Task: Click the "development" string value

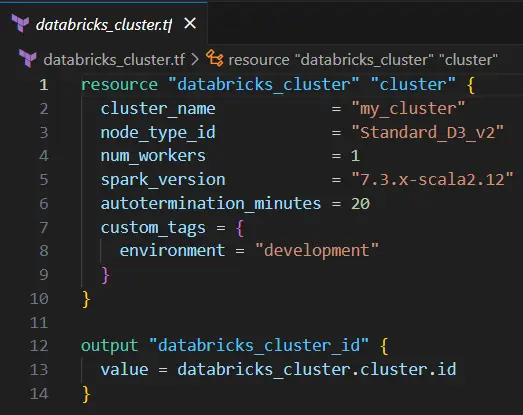Action: click(x=317, y=251)
